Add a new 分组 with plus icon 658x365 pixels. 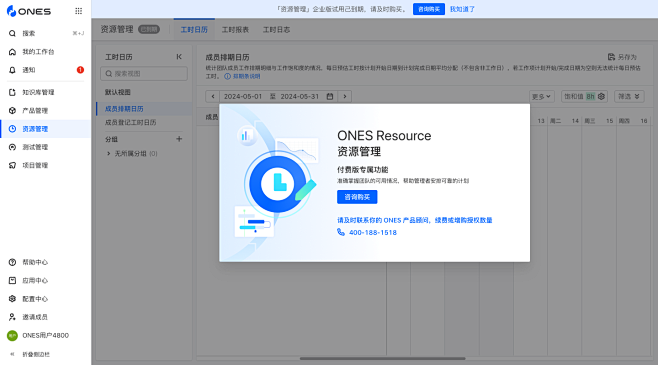179,139
